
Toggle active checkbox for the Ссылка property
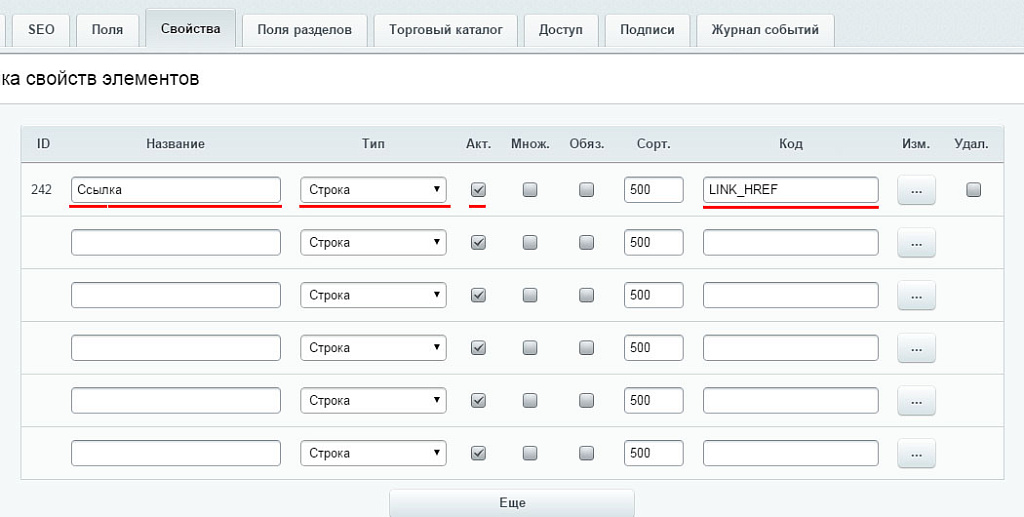(x=478, y=189)
